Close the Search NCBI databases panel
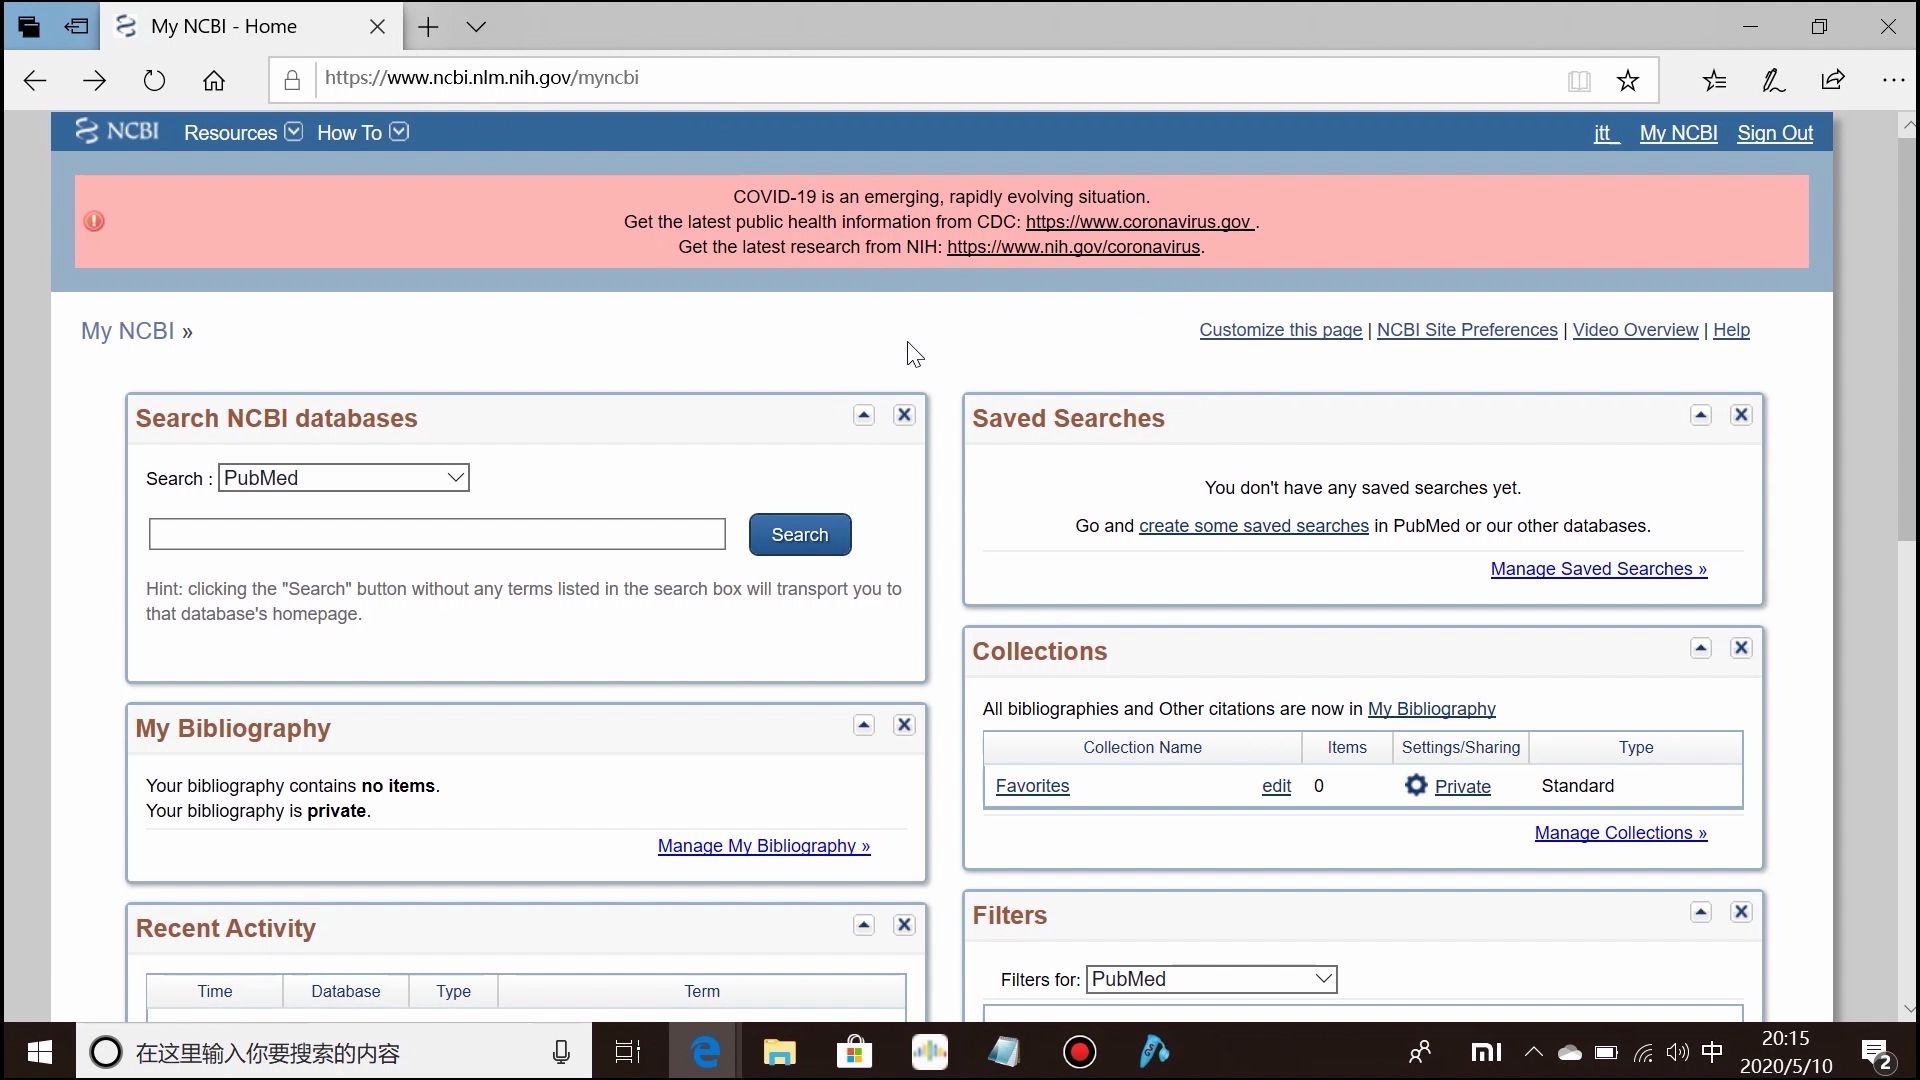1920x1080 pixels. (904, 415)
